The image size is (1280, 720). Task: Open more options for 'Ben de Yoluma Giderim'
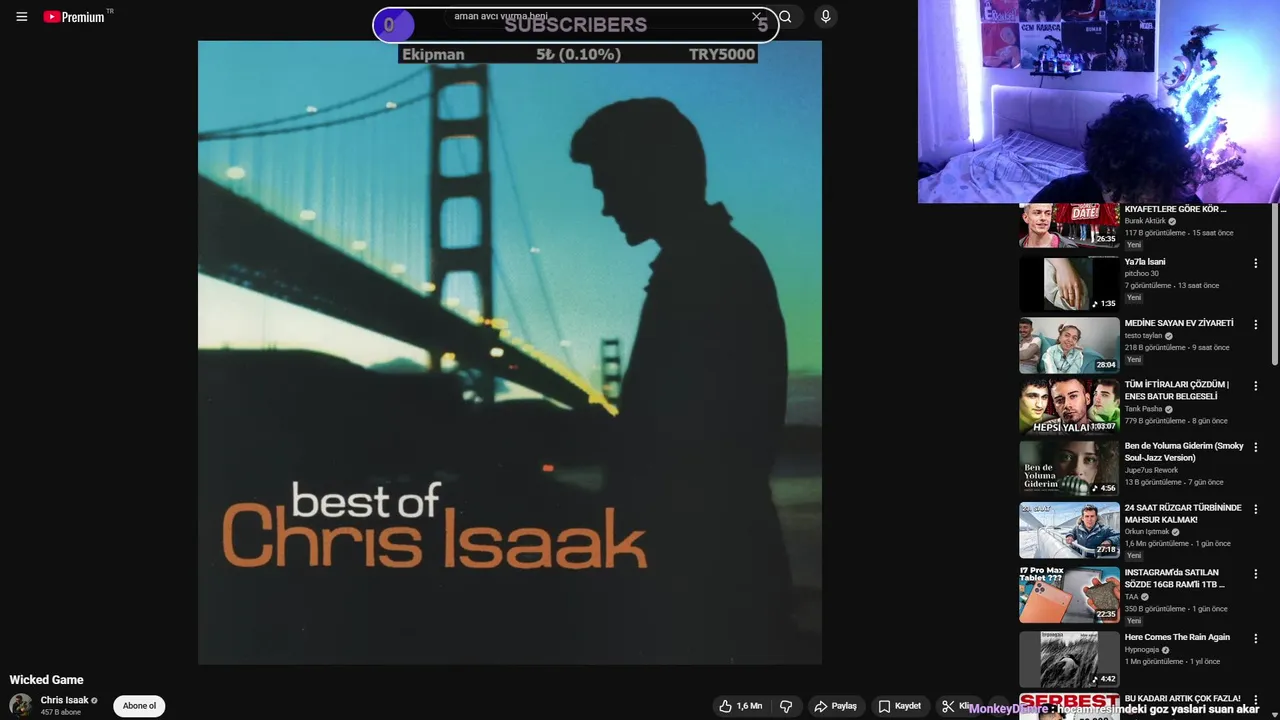click(x=1256, y=447)
